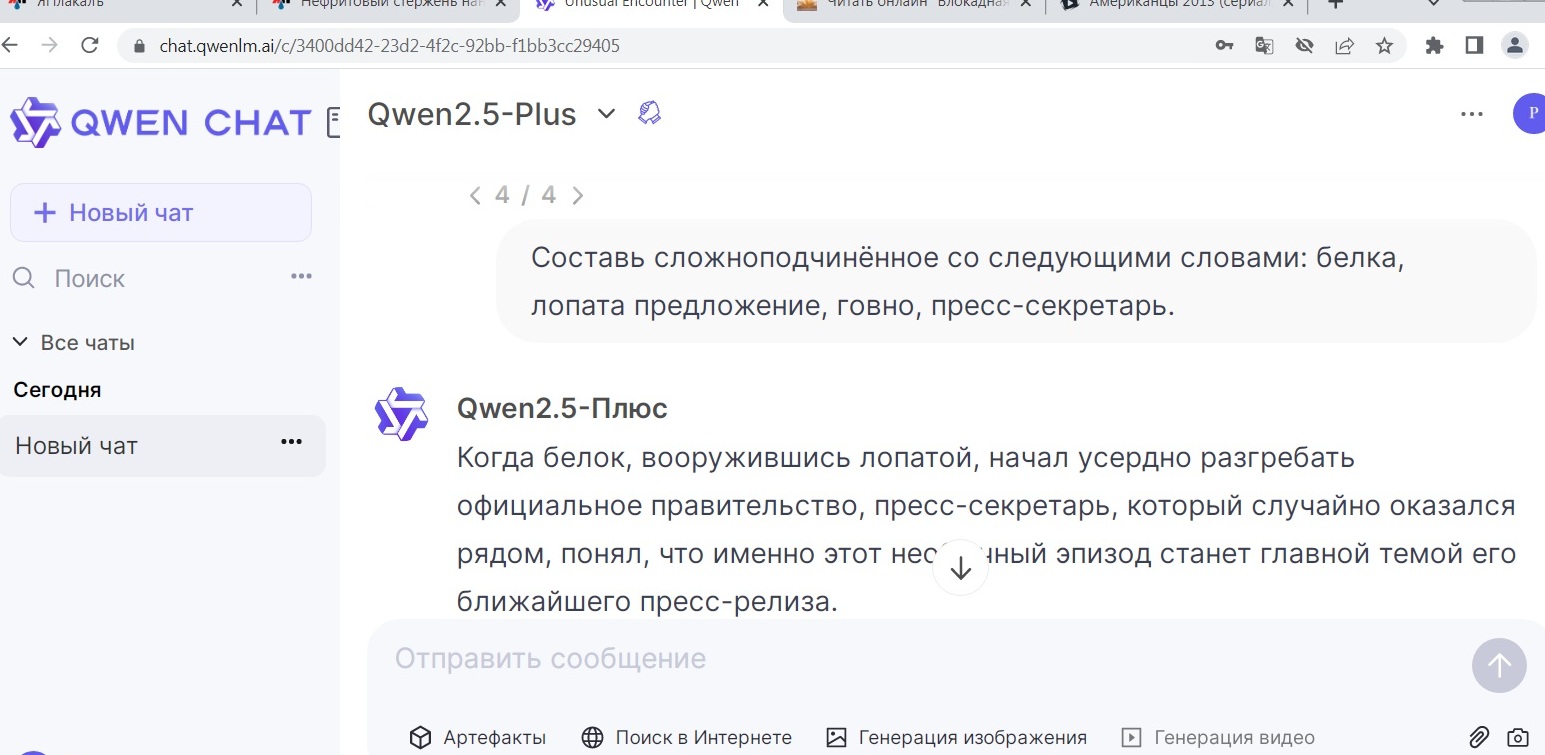Open the chat options three-dot menu
The width and height of the screenshot is (1545, 755).
pos(1471,114)
